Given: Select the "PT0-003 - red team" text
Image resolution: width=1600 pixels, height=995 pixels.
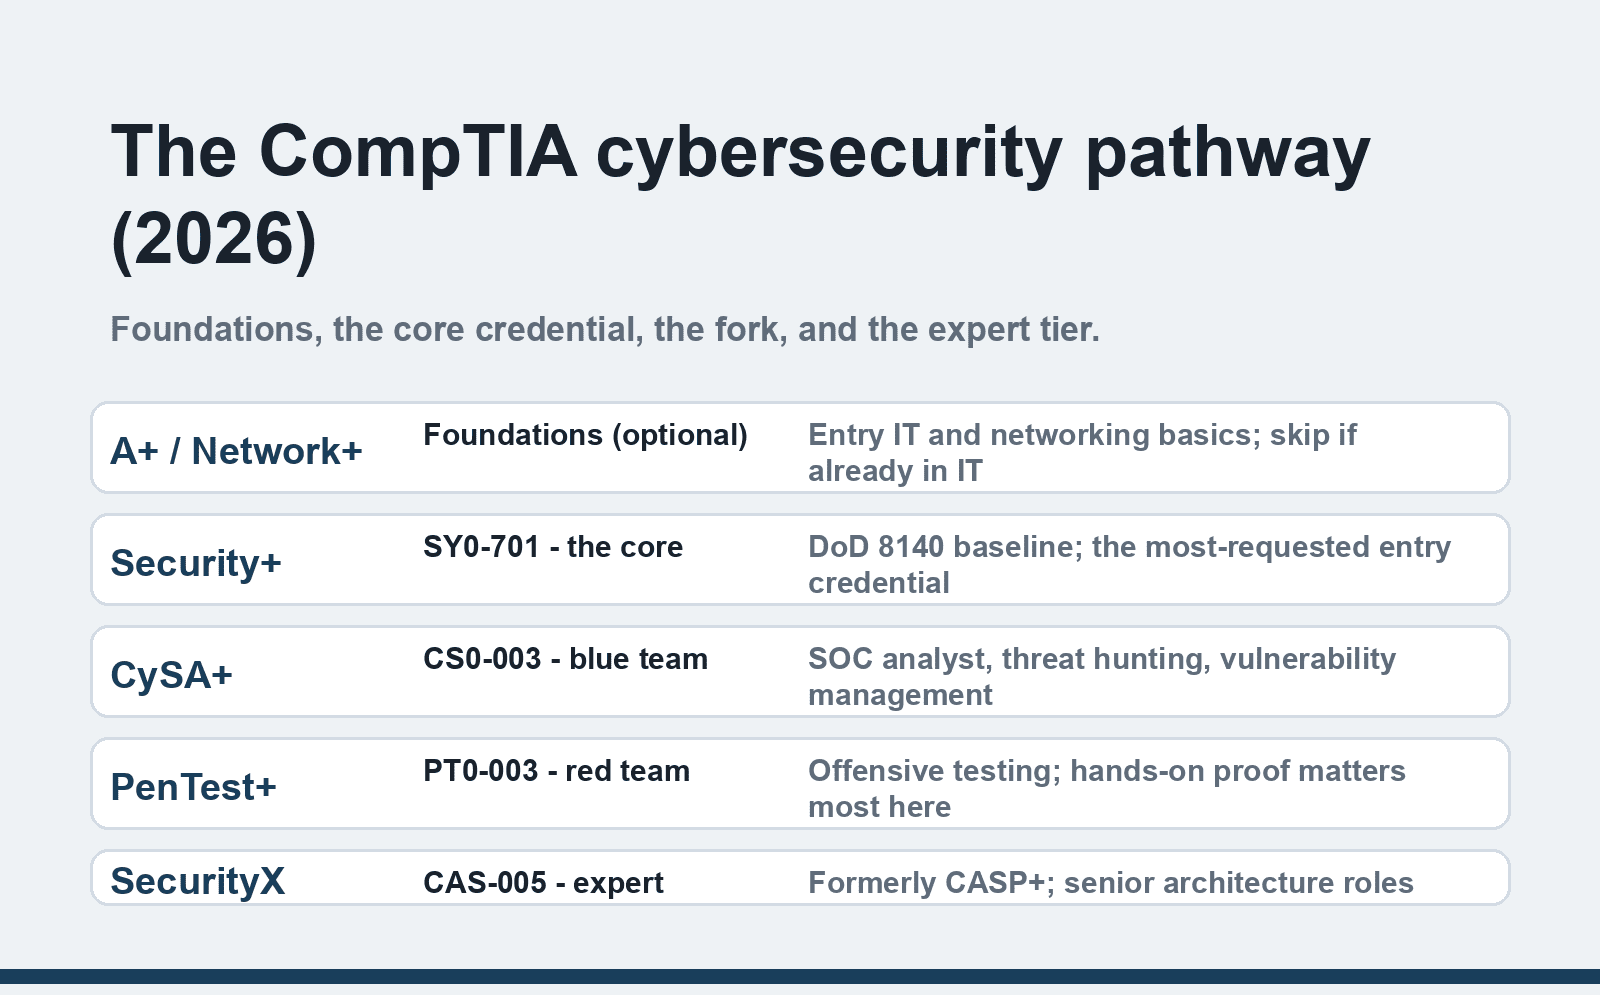Looking at the screenshot, I should [x=556, y=771].
